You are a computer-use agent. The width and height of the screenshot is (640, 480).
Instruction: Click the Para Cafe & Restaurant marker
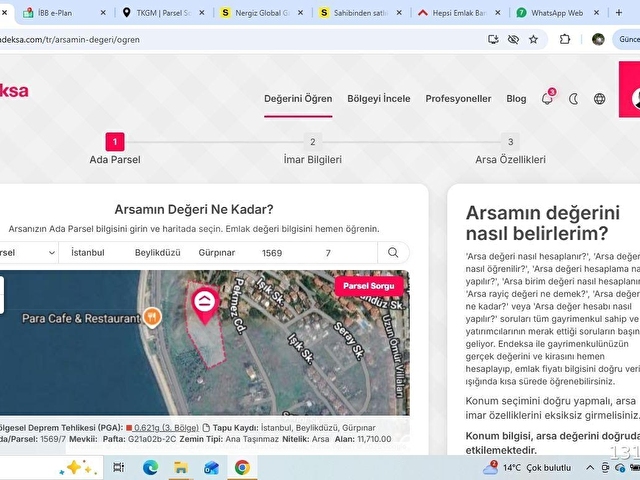152,318
